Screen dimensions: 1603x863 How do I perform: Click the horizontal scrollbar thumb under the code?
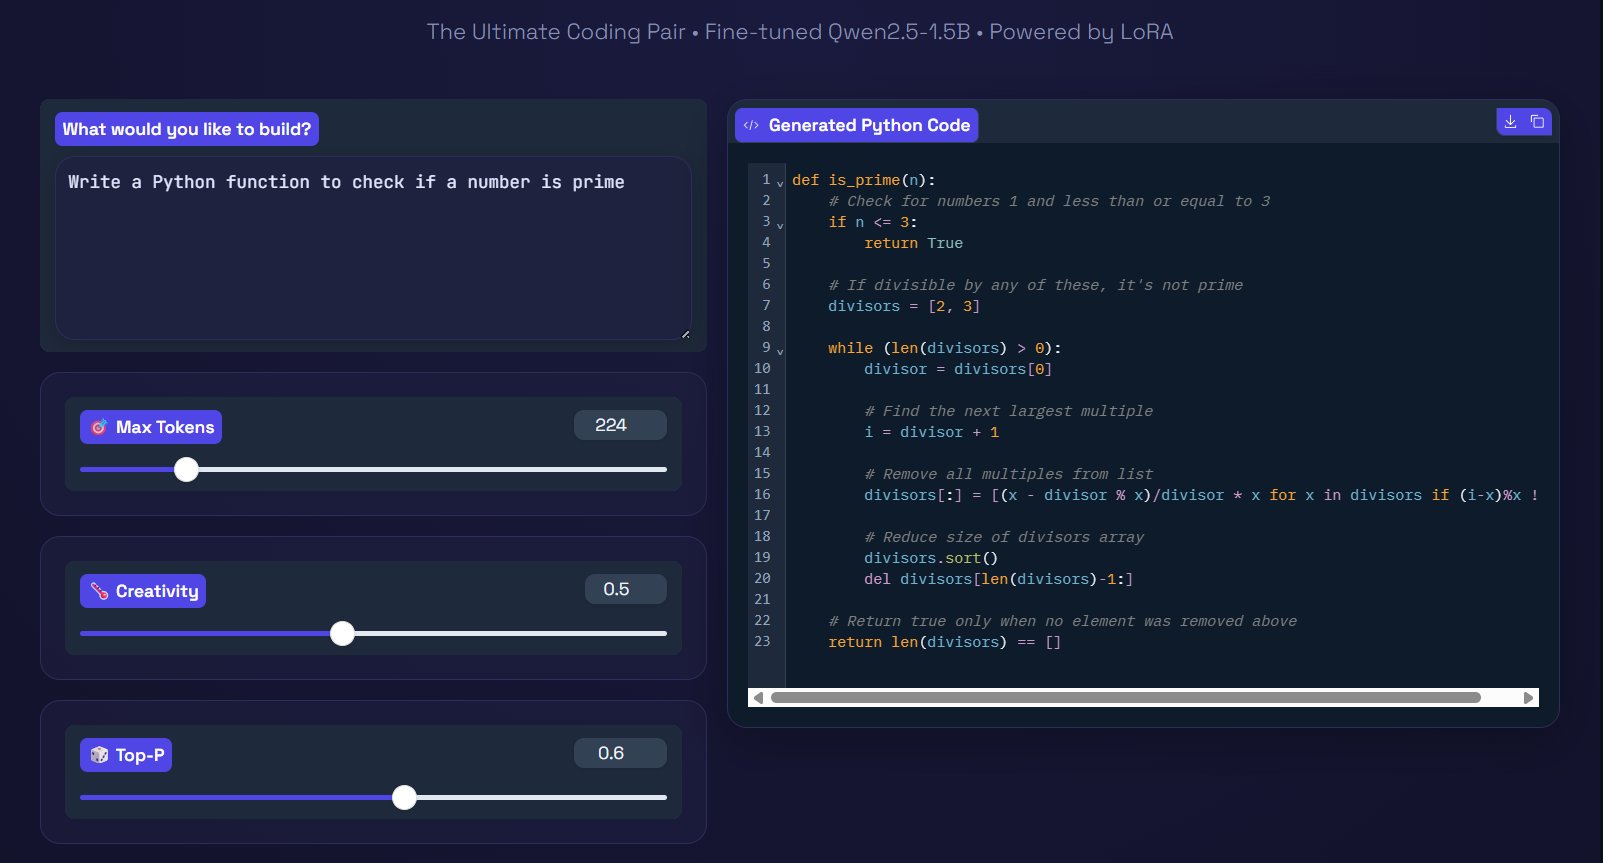tap(1125, 698)
